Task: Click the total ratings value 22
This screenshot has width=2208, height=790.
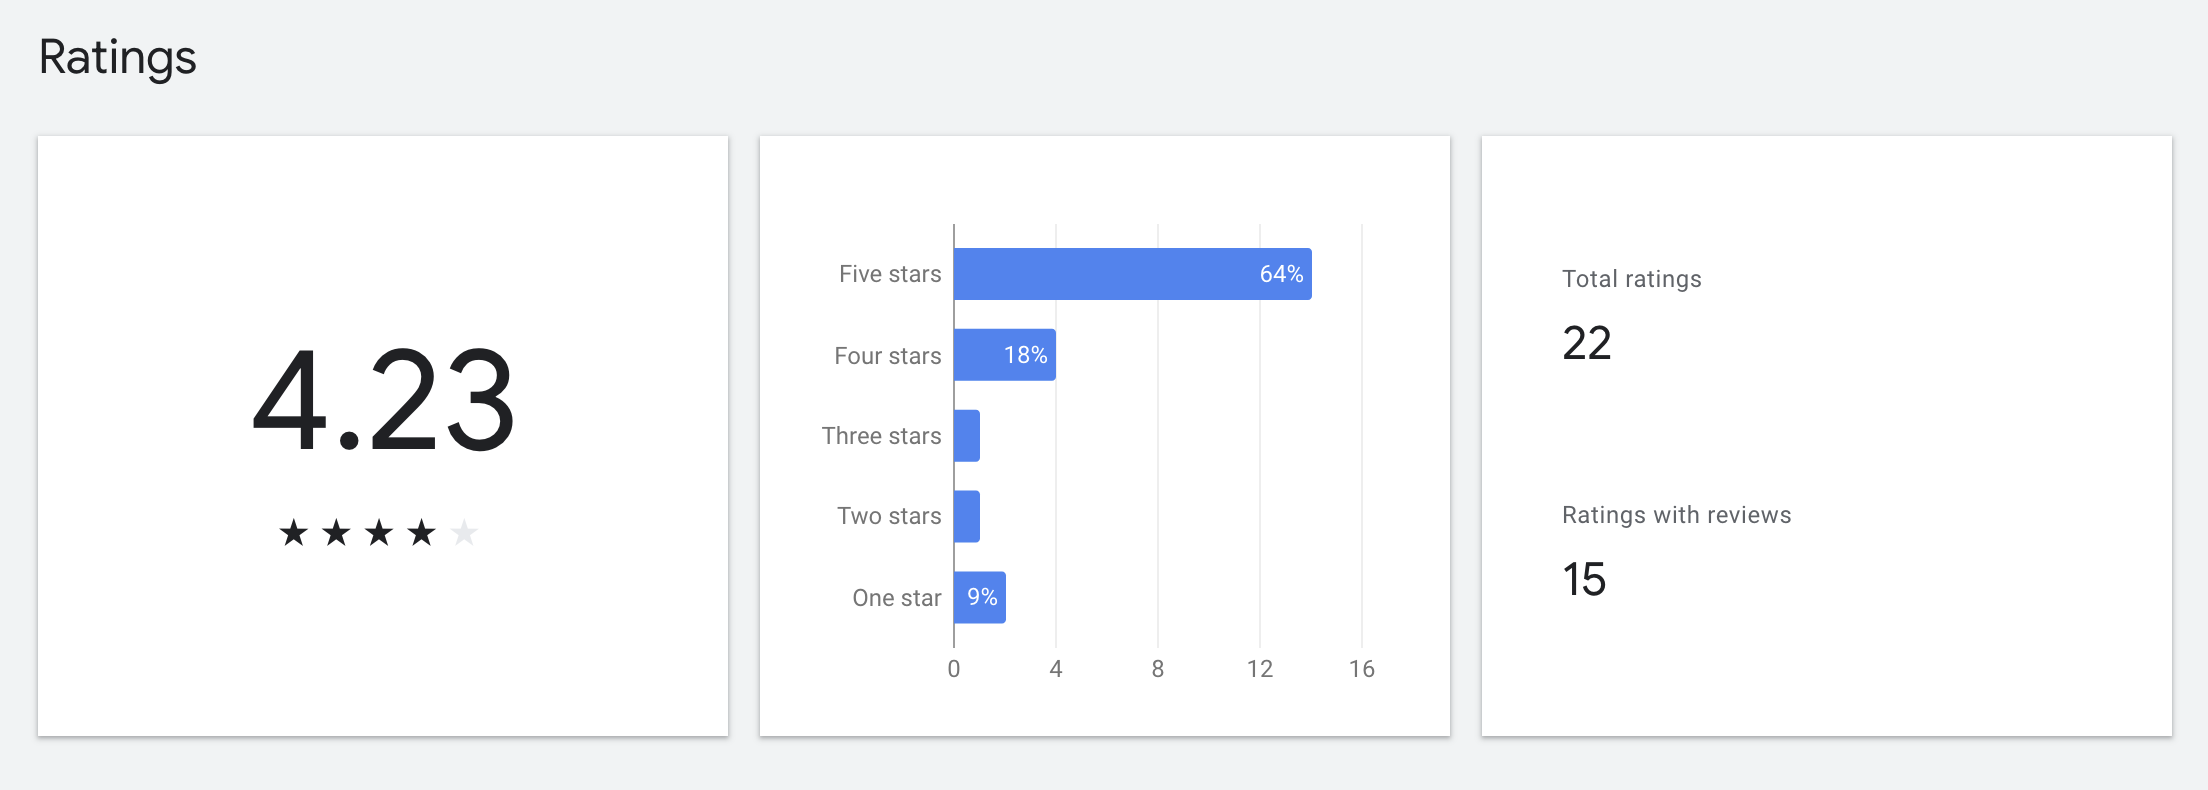Action: tap(1586, 344)
